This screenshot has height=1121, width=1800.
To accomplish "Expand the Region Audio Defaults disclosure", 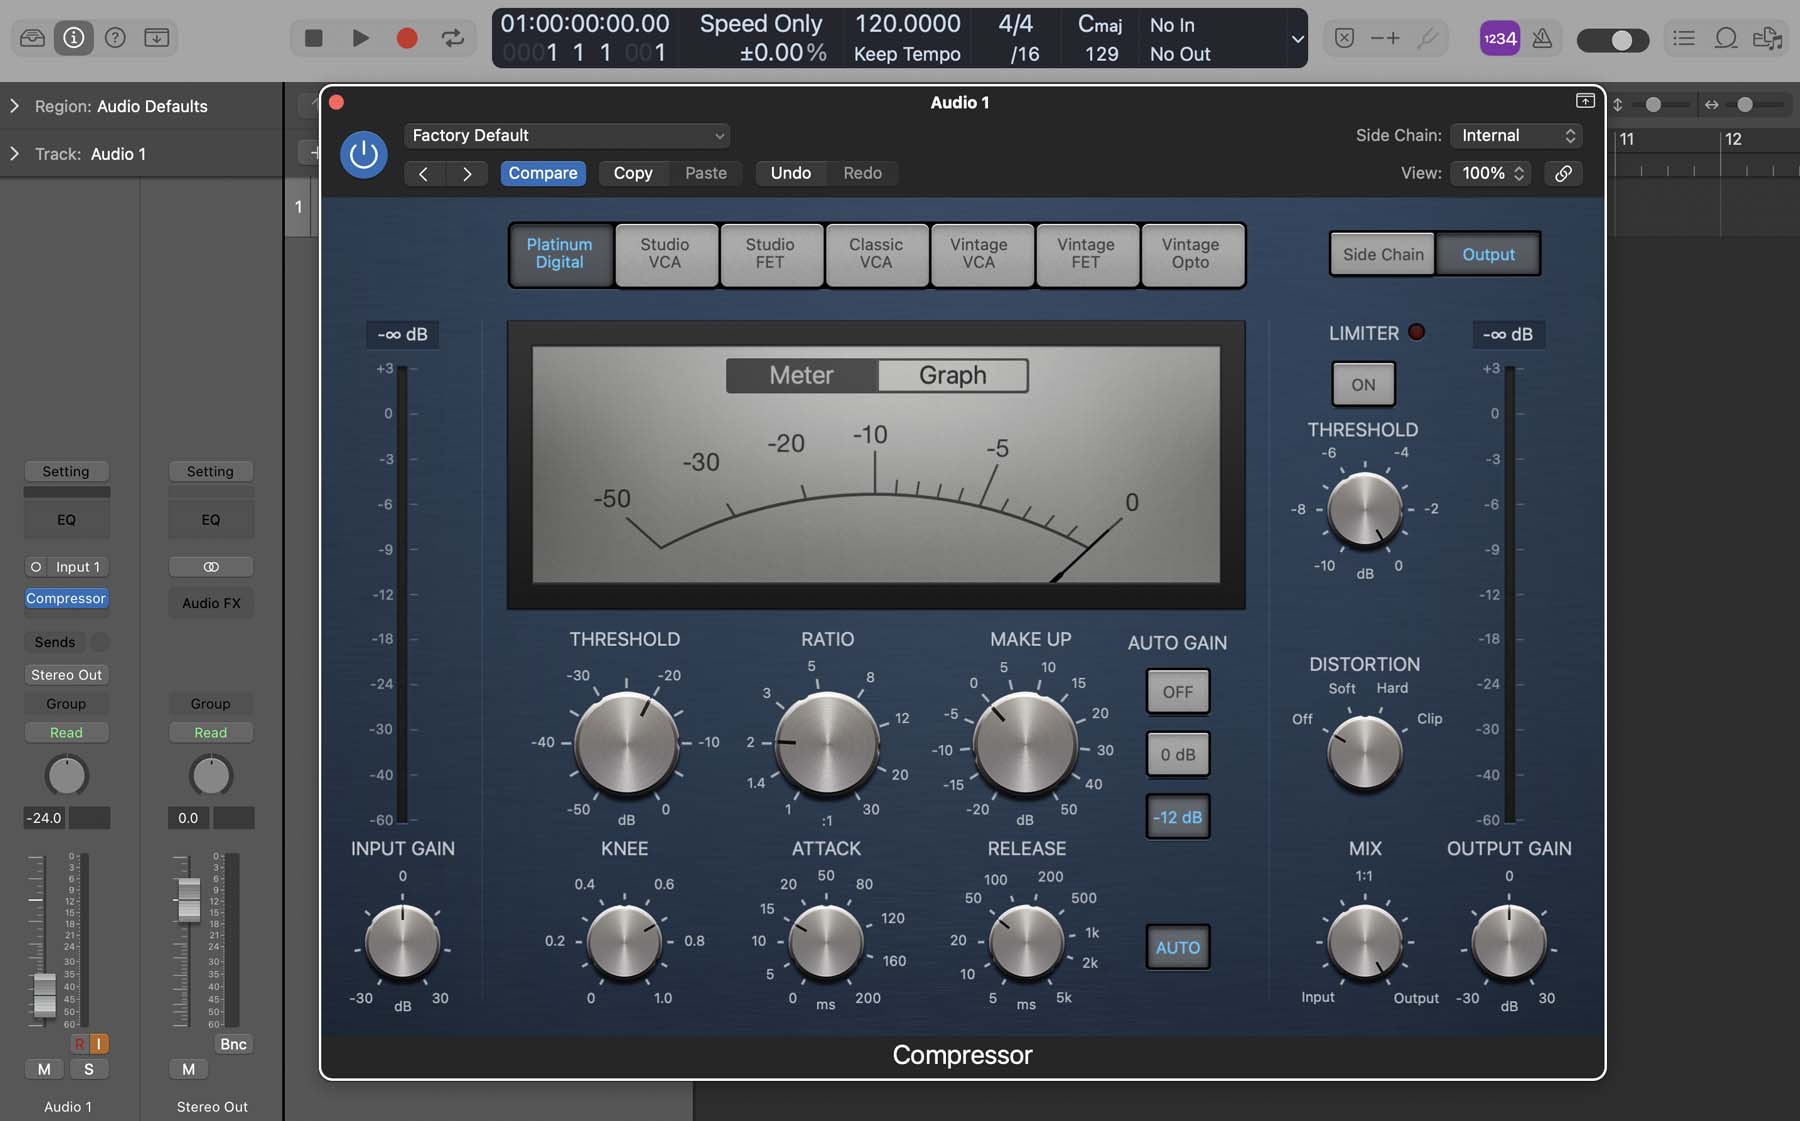I will click(14, 106).
